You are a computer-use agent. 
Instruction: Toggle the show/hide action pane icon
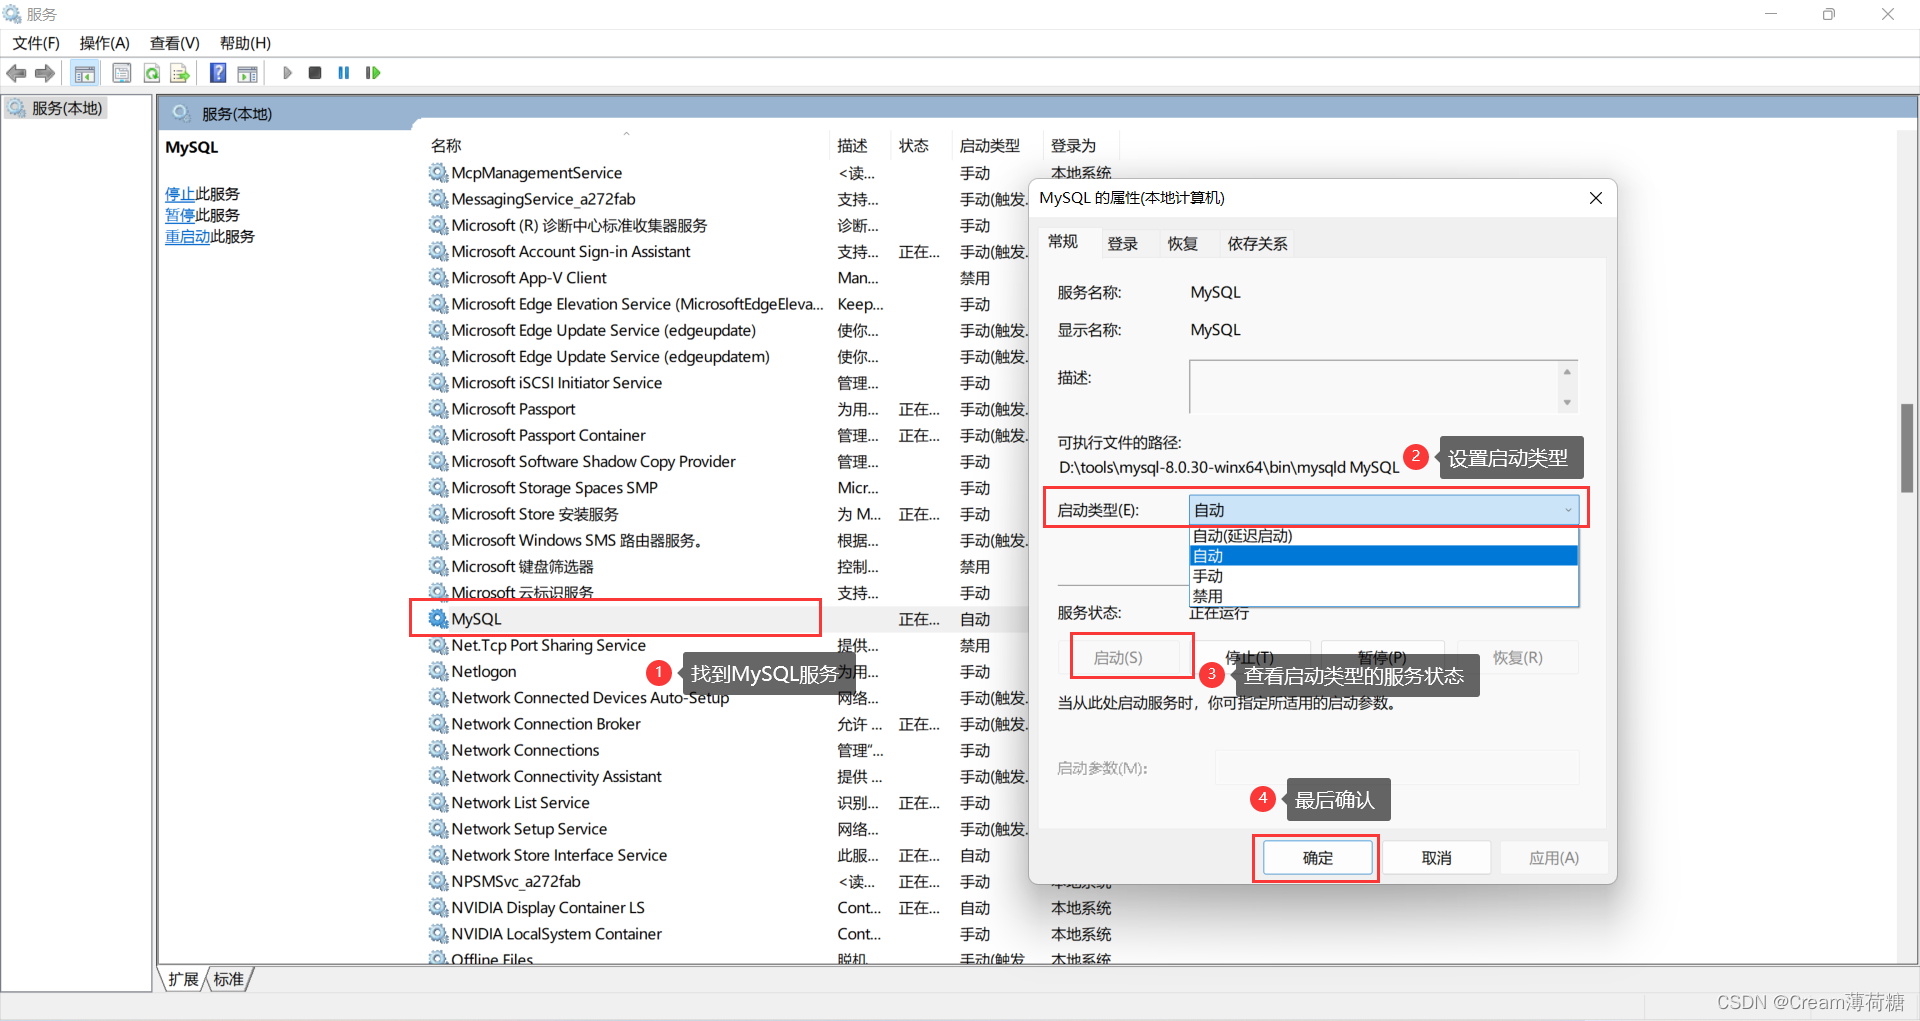pyautogui.click(x=248, y=73)
